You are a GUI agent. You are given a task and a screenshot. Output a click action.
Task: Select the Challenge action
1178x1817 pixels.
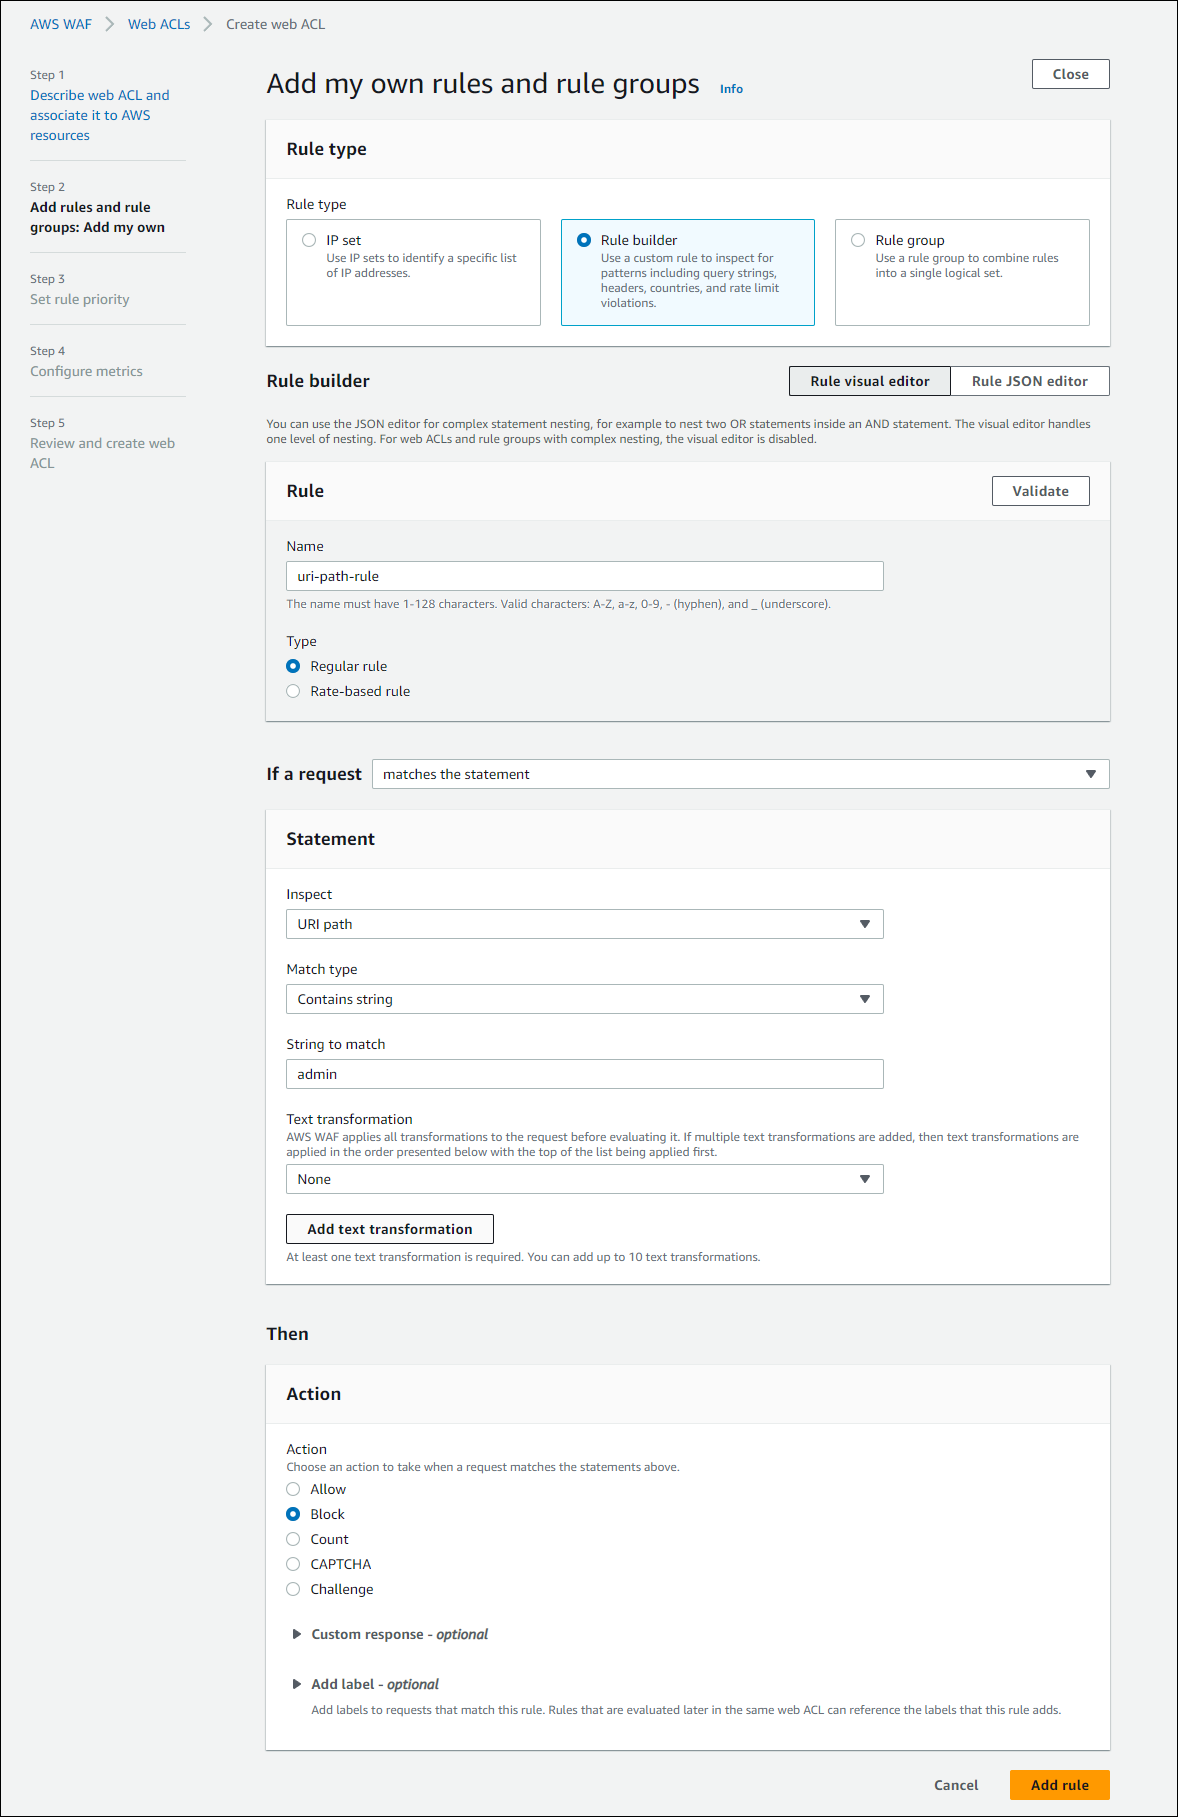coord(293,1589)
